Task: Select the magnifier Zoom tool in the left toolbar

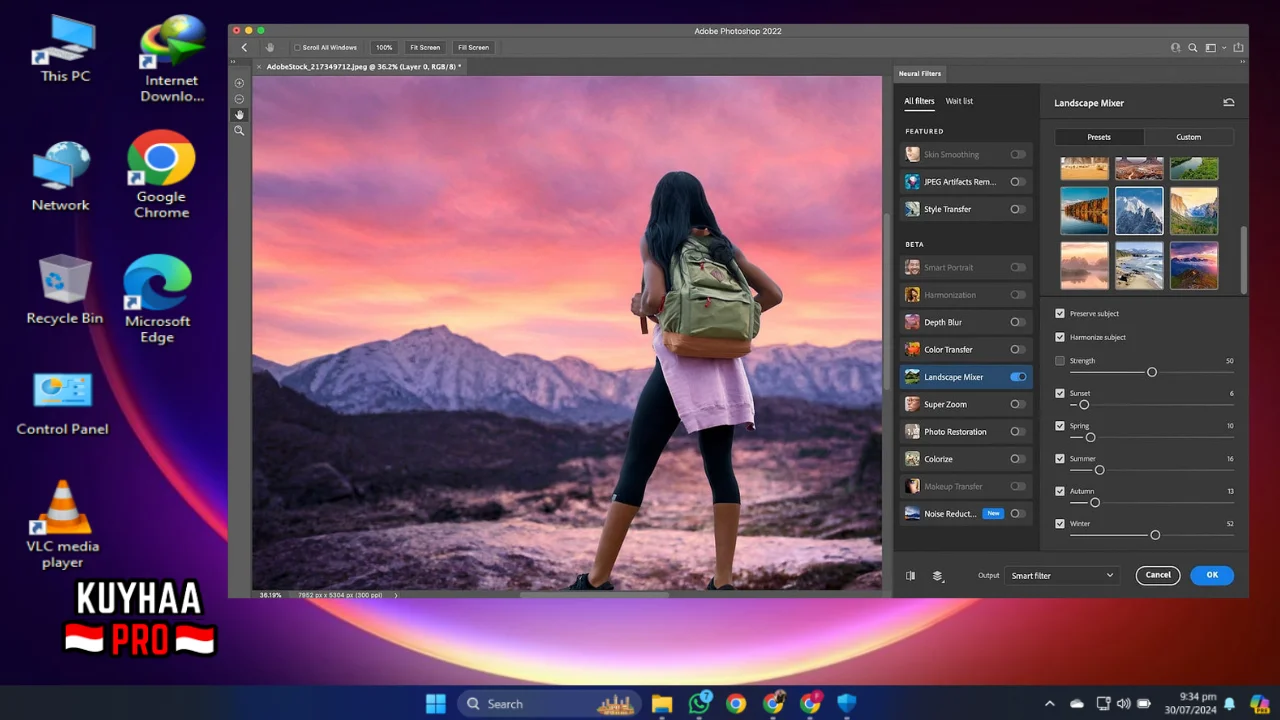Action: click(239, 131)
